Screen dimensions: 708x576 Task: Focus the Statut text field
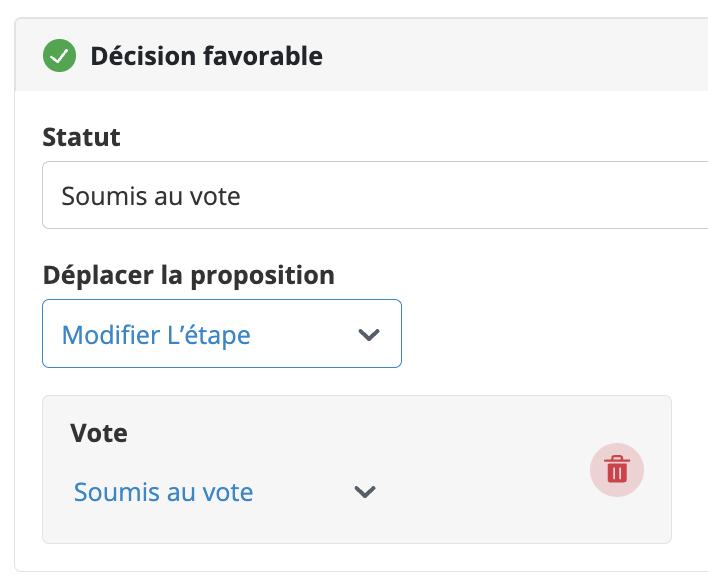[x=375, y=195]
